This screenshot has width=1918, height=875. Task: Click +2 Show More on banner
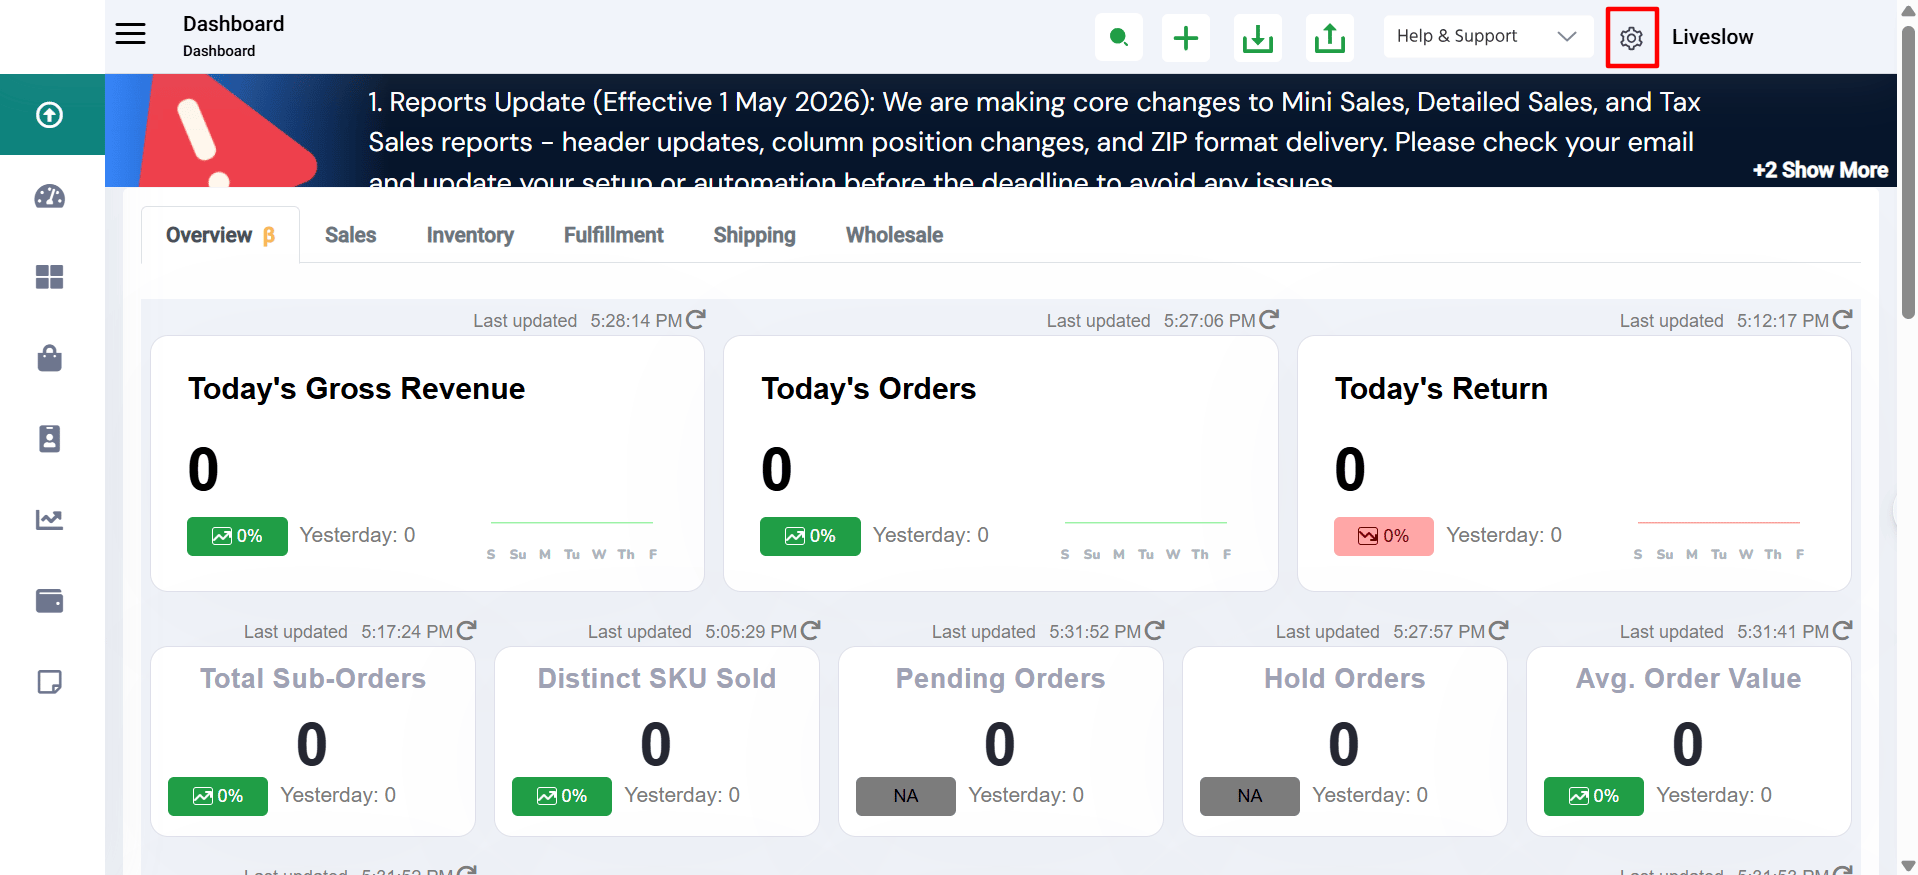pyautogui.click(x=1820, y=170)
